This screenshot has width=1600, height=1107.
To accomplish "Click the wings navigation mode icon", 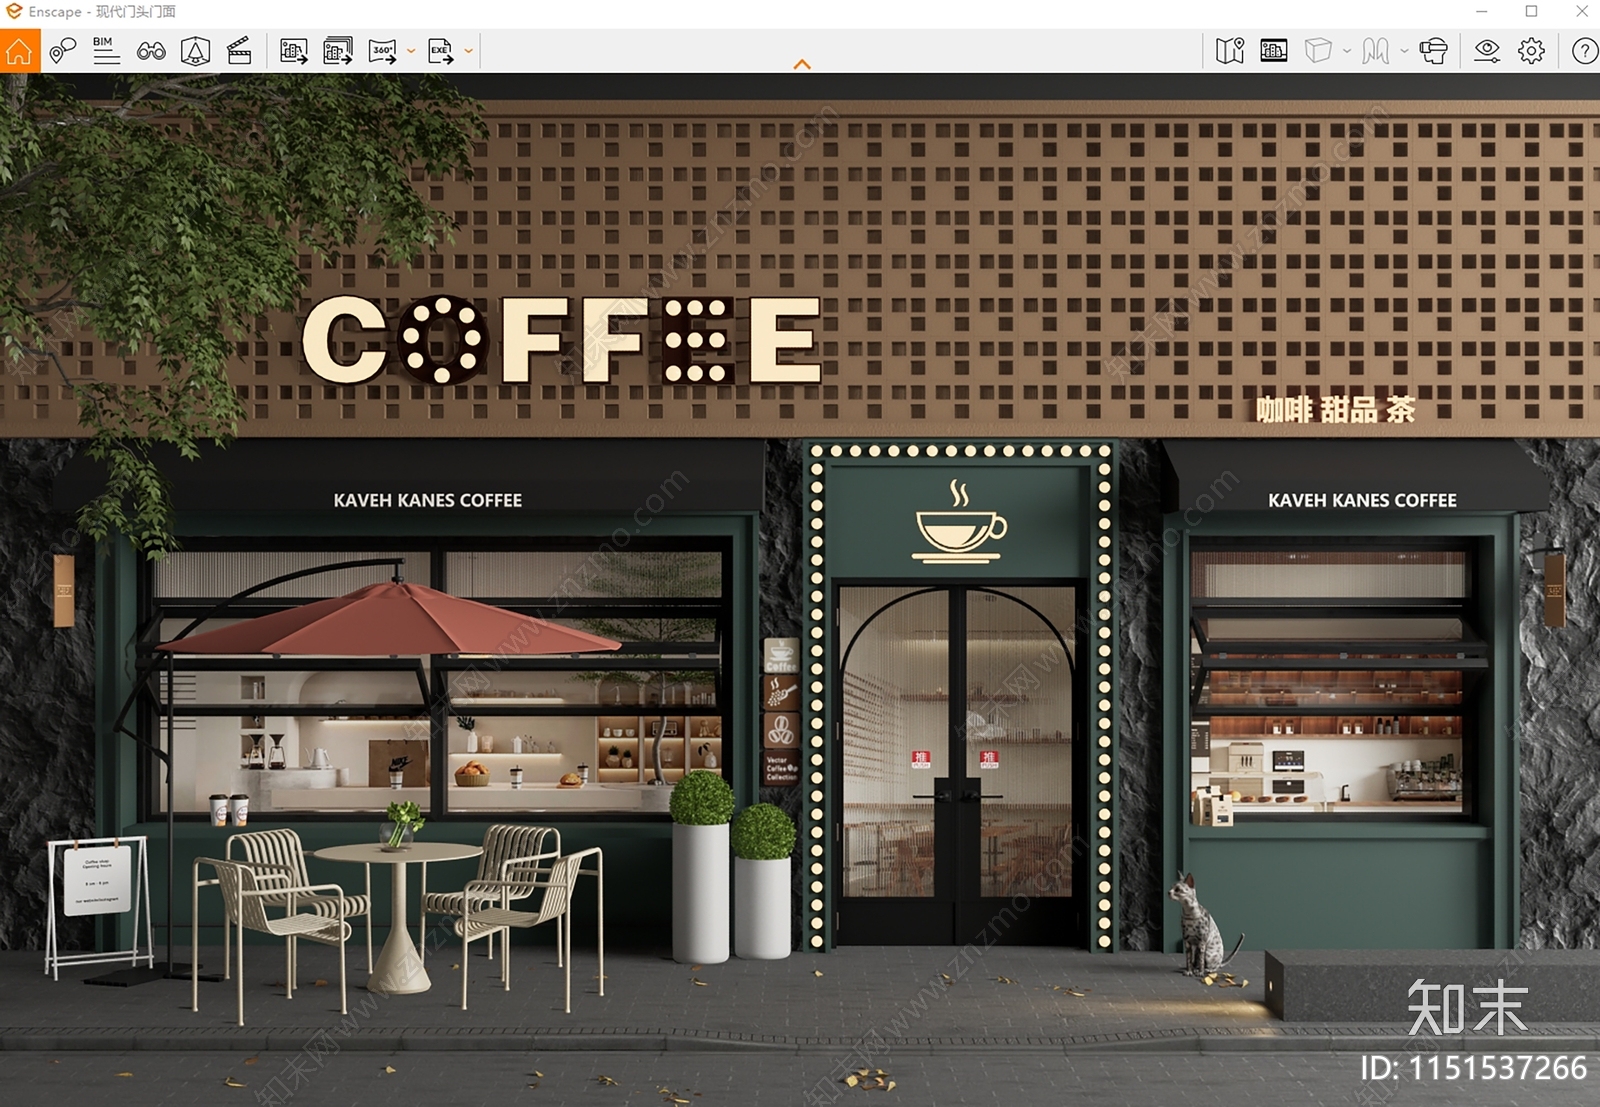I will click(1376, 51).
